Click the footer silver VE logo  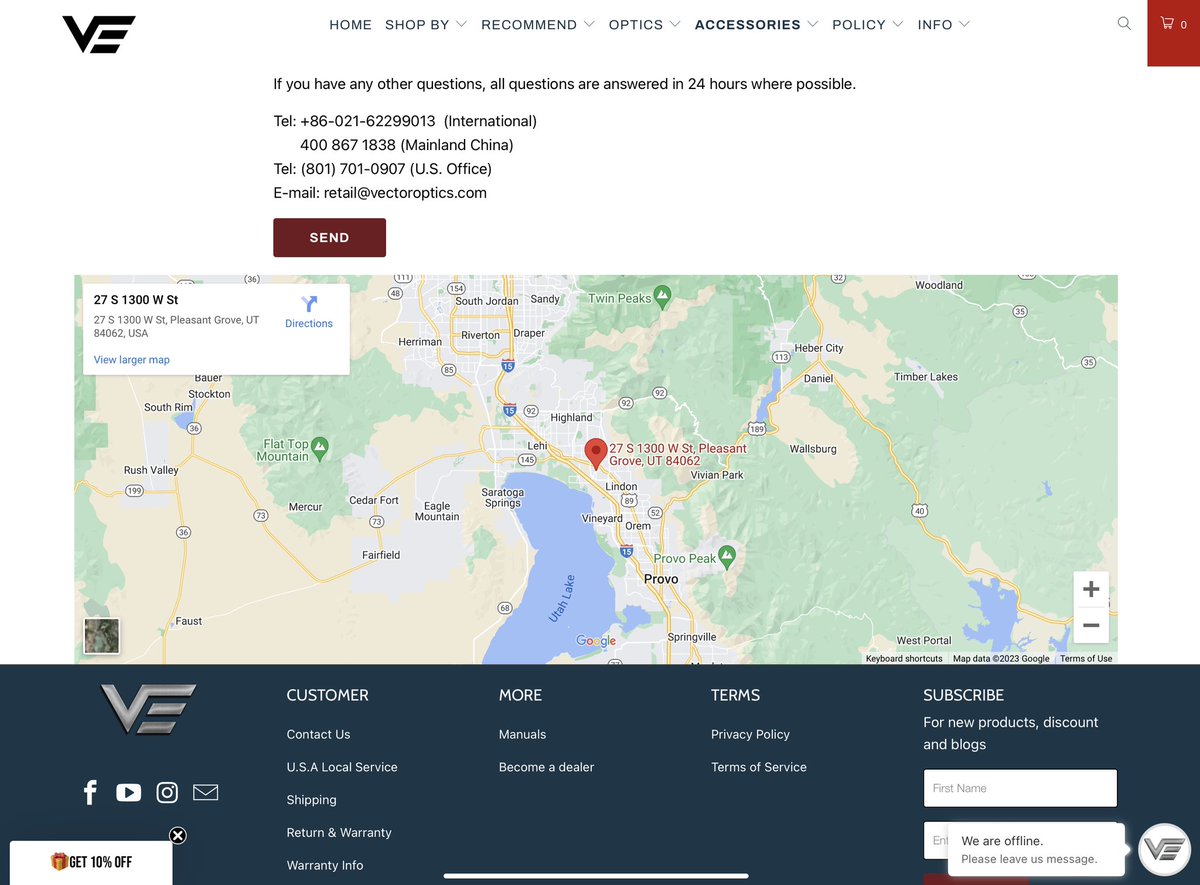coord(148,709)
